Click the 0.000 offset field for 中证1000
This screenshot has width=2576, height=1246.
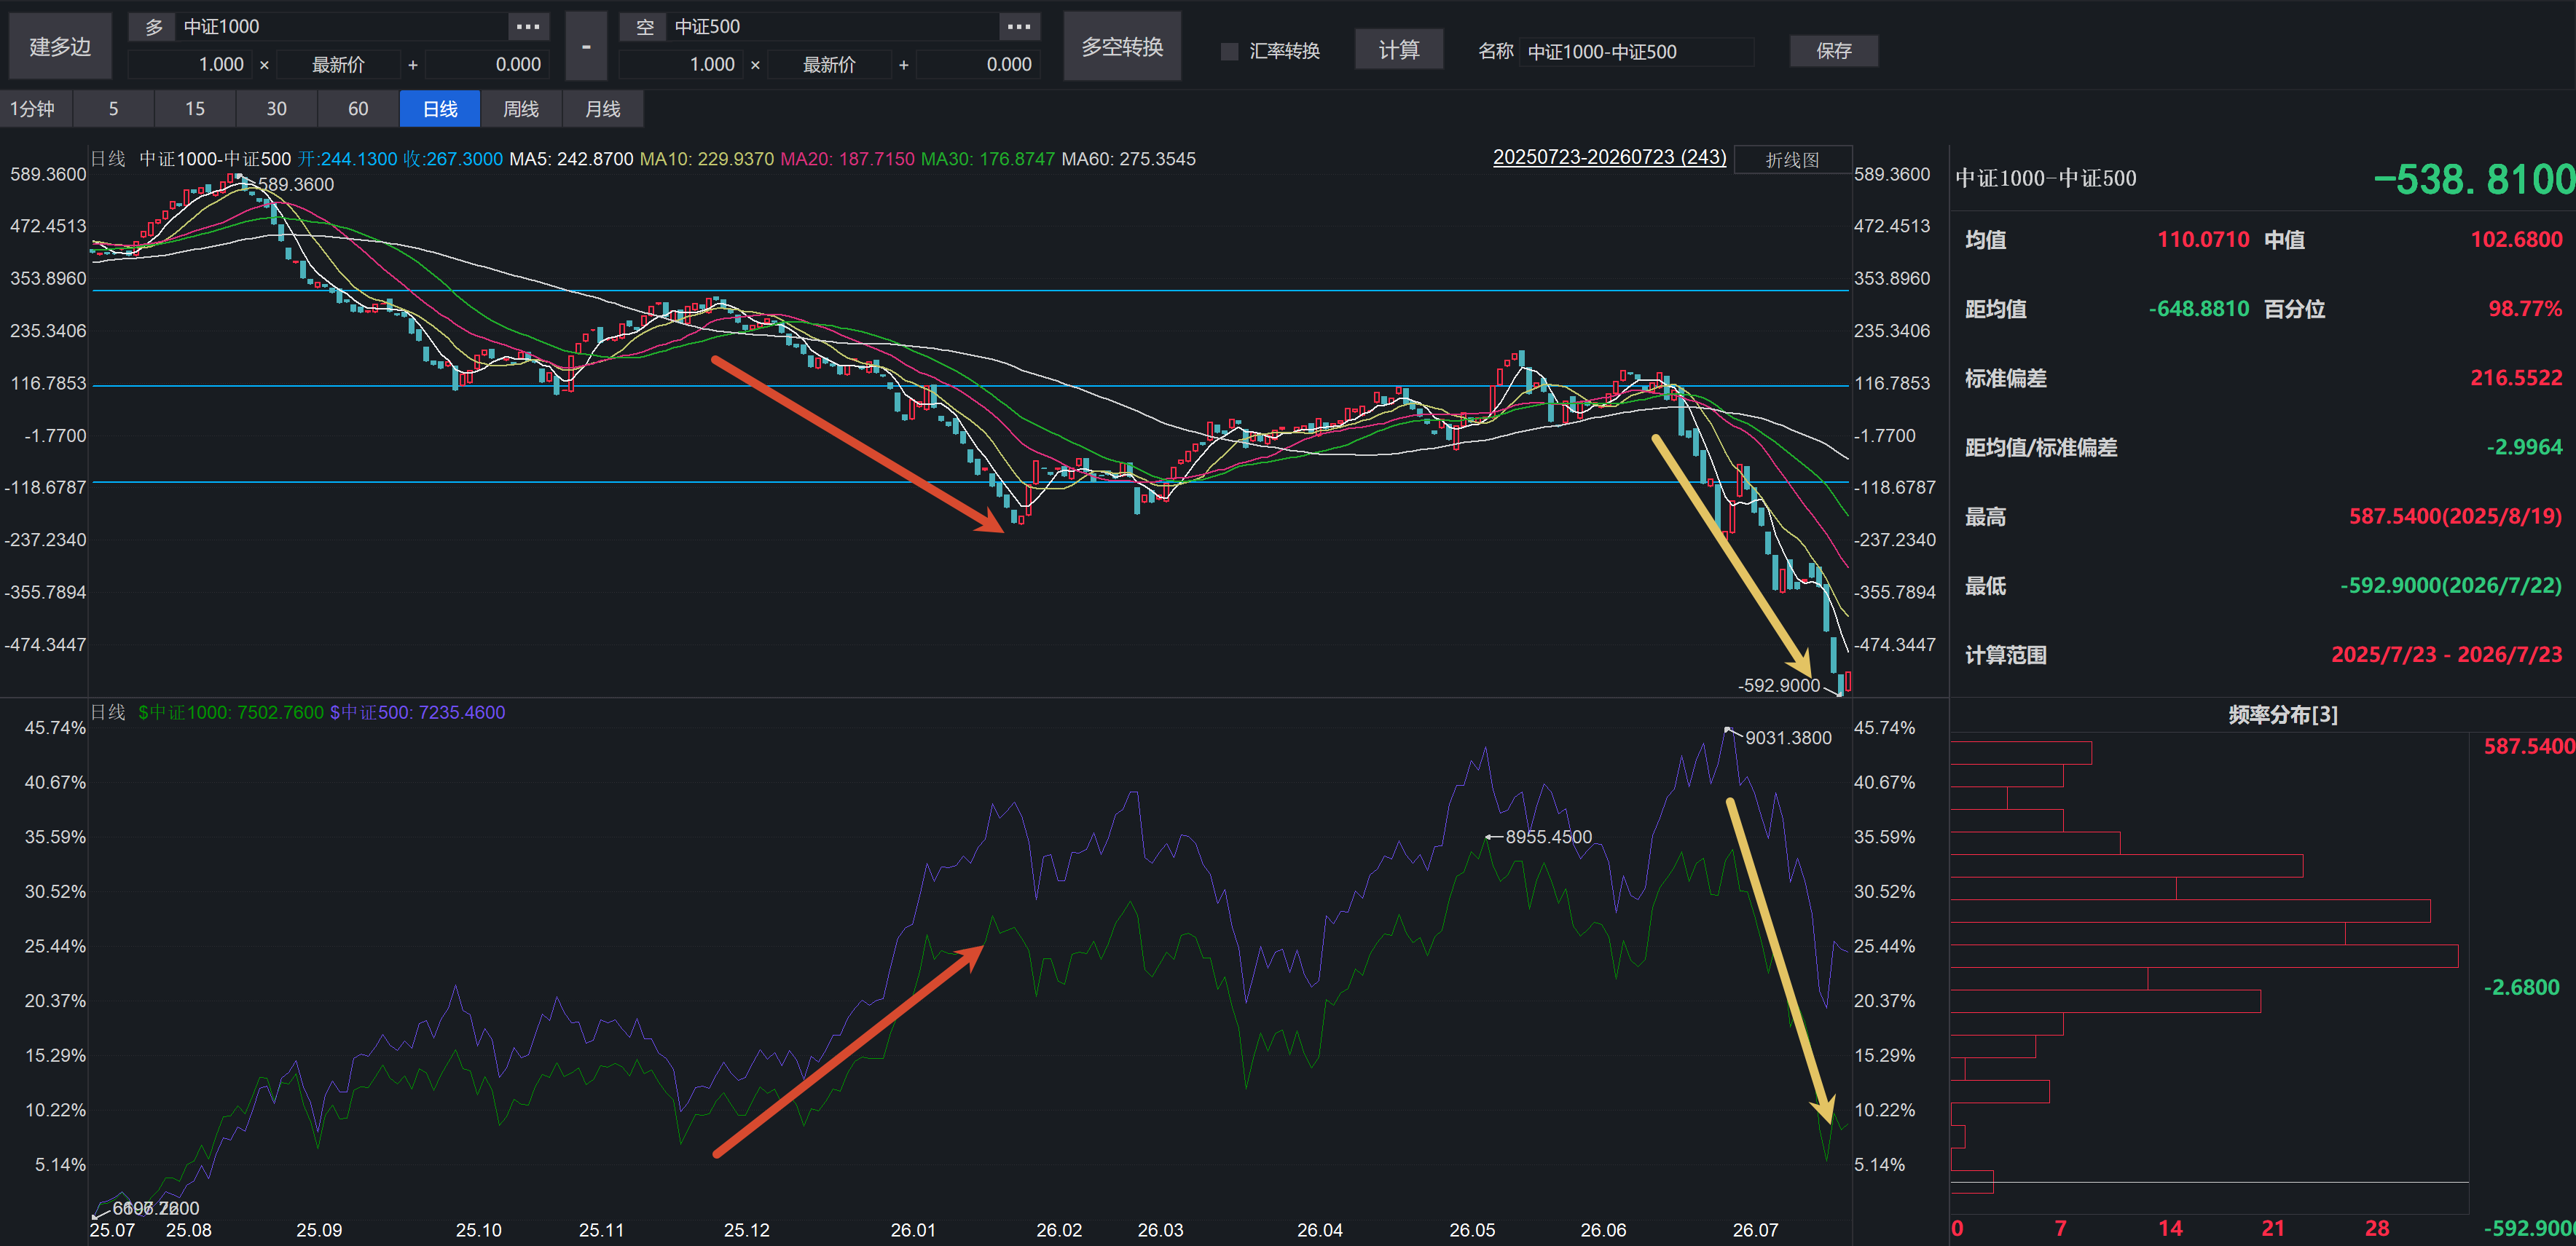[487, 65]
